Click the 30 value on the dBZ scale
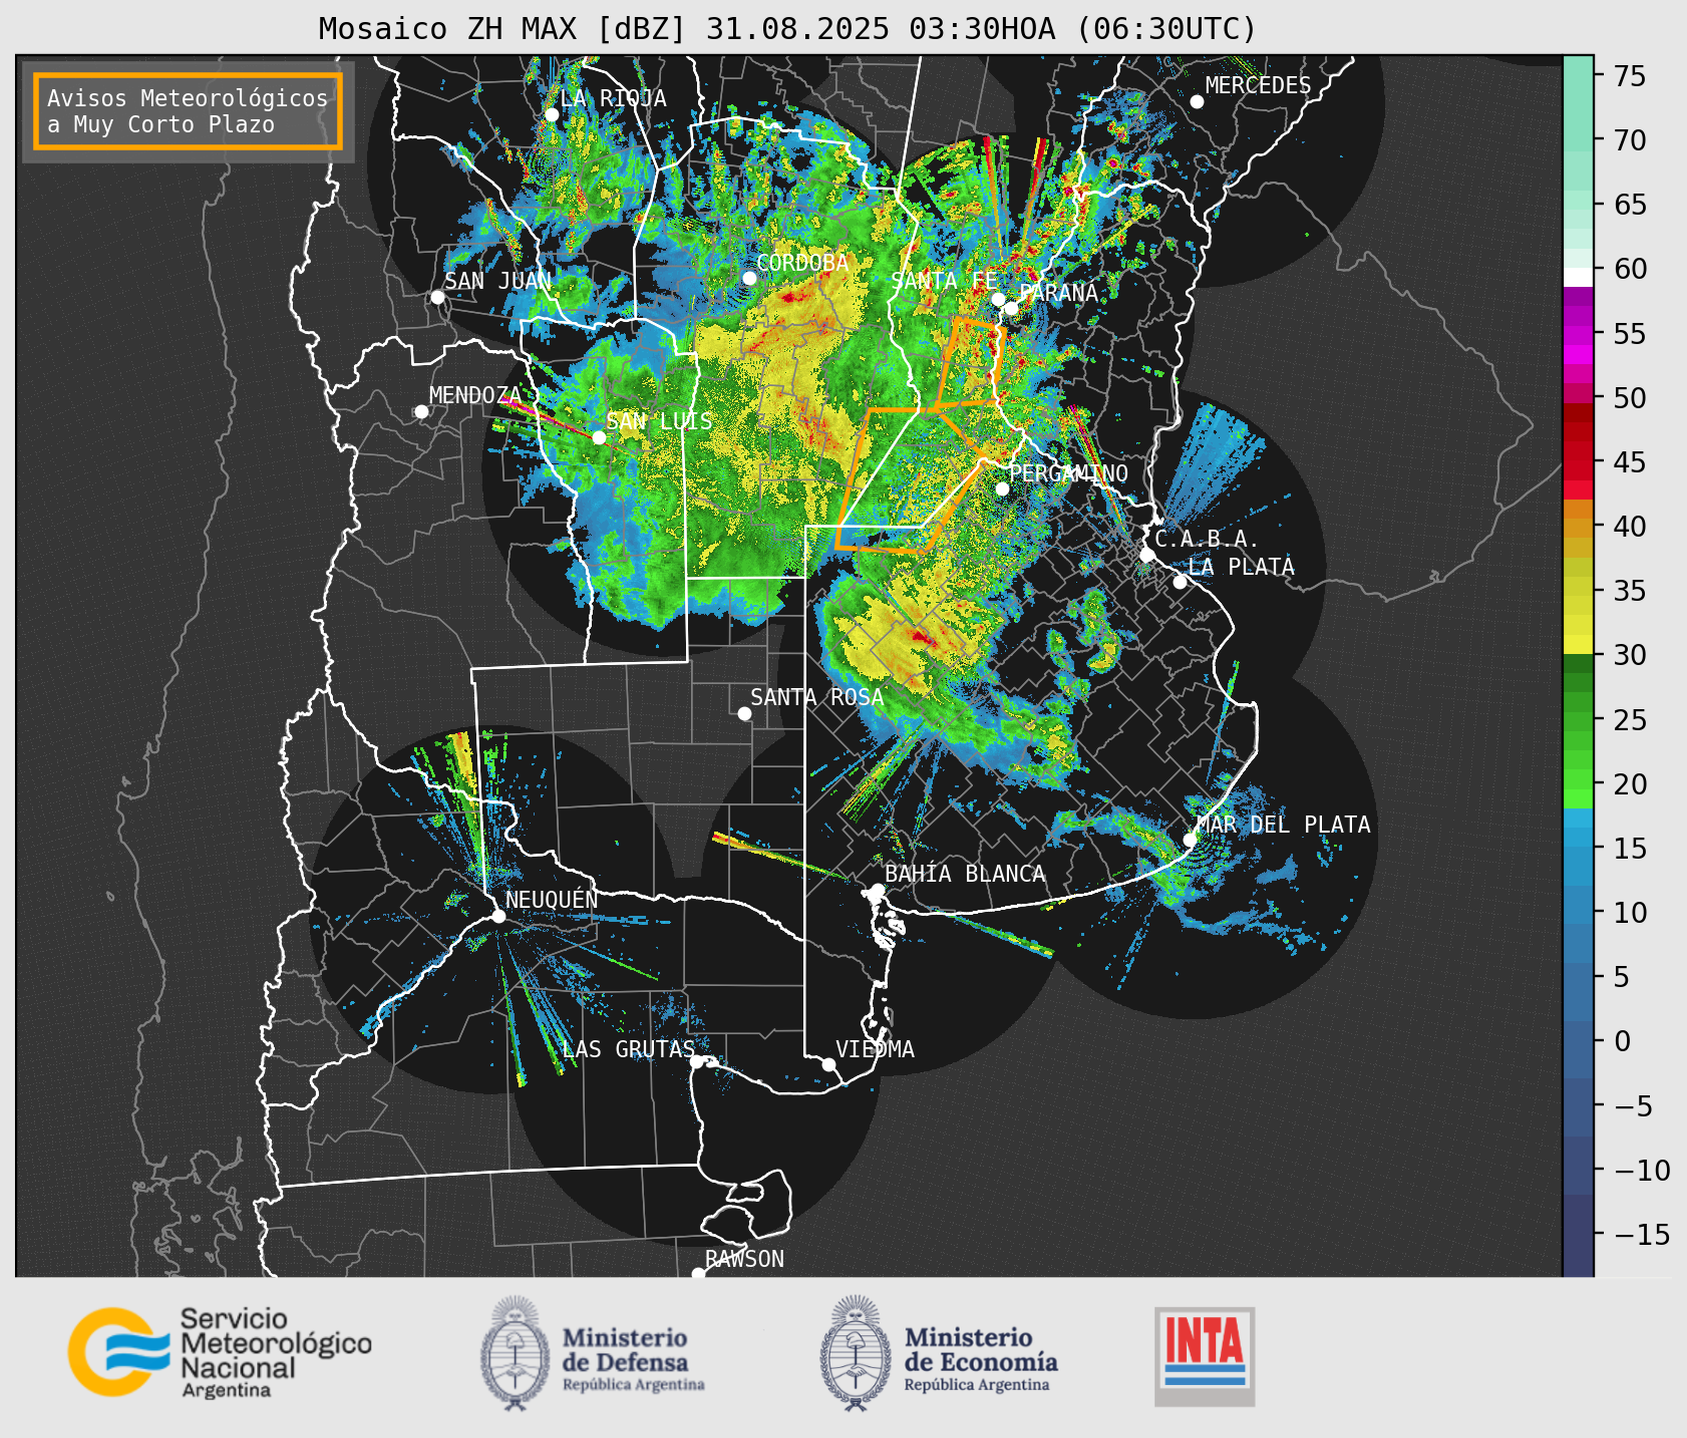The width and height of the screenshot is (1687, 1438). (x=1629, y=655)
